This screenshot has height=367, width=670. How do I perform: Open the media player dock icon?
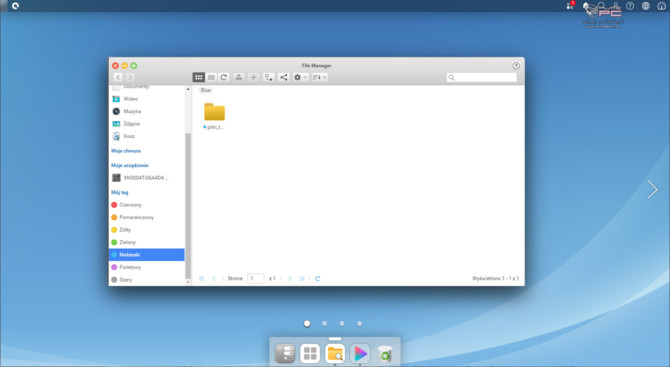(360, 353)
